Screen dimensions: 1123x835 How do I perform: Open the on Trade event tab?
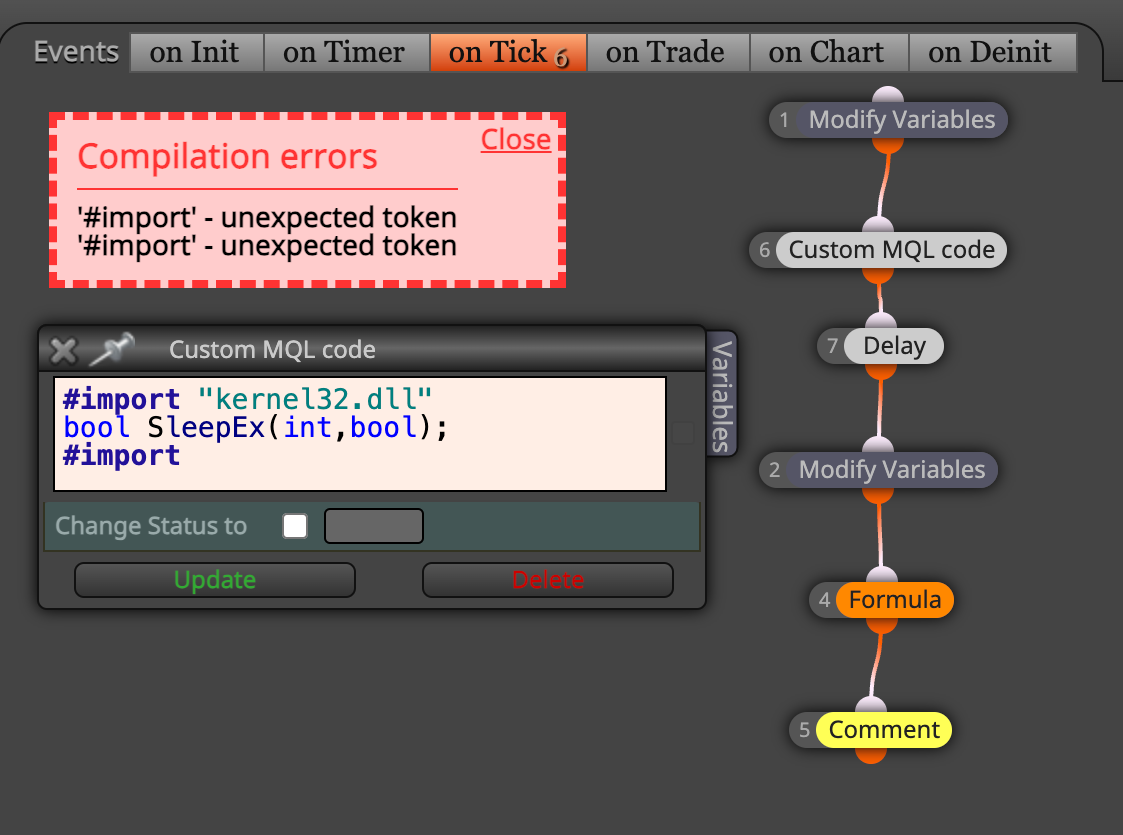(667, 52)
